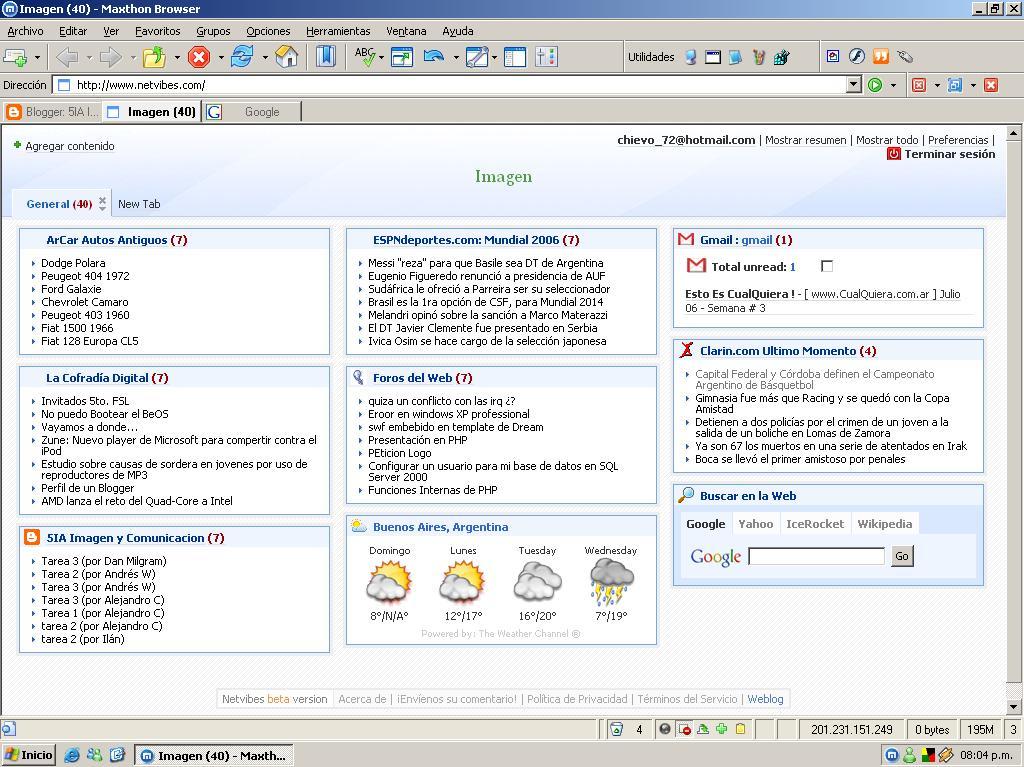Open Perfil de un Blogger item
Image resolution: width=1024 pixels, height=767 pixels.
[x=88, y=487]
